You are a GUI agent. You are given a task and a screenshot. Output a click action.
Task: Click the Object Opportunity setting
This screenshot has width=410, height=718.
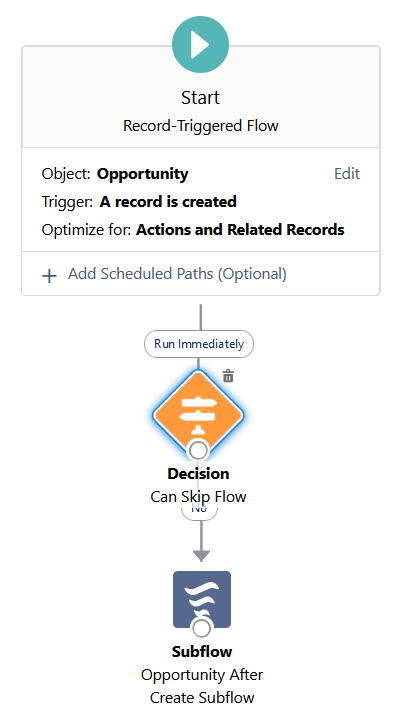(x=115, y=174)
